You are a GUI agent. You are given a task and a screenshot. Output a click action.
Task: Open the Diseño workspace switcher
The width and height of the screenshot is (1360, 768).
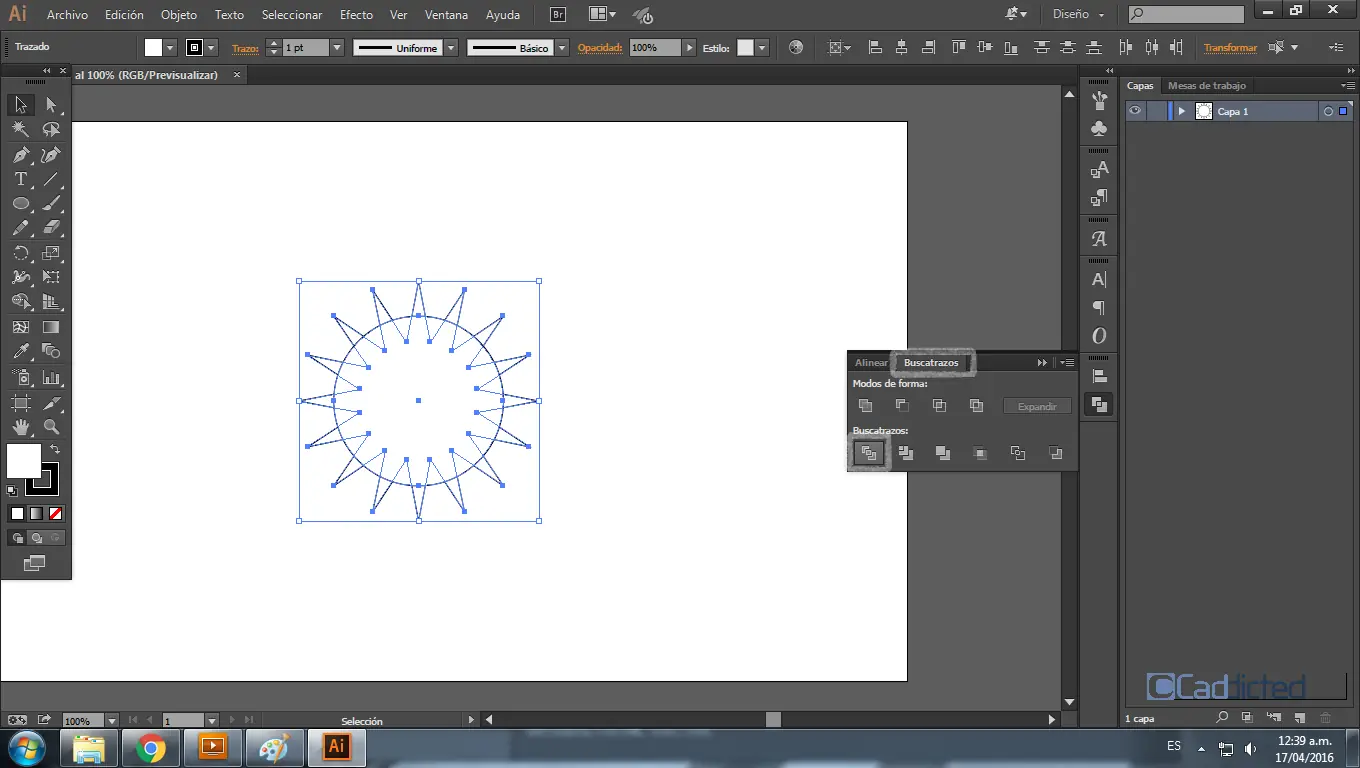pyautogui.click(x=1078, y=15)
